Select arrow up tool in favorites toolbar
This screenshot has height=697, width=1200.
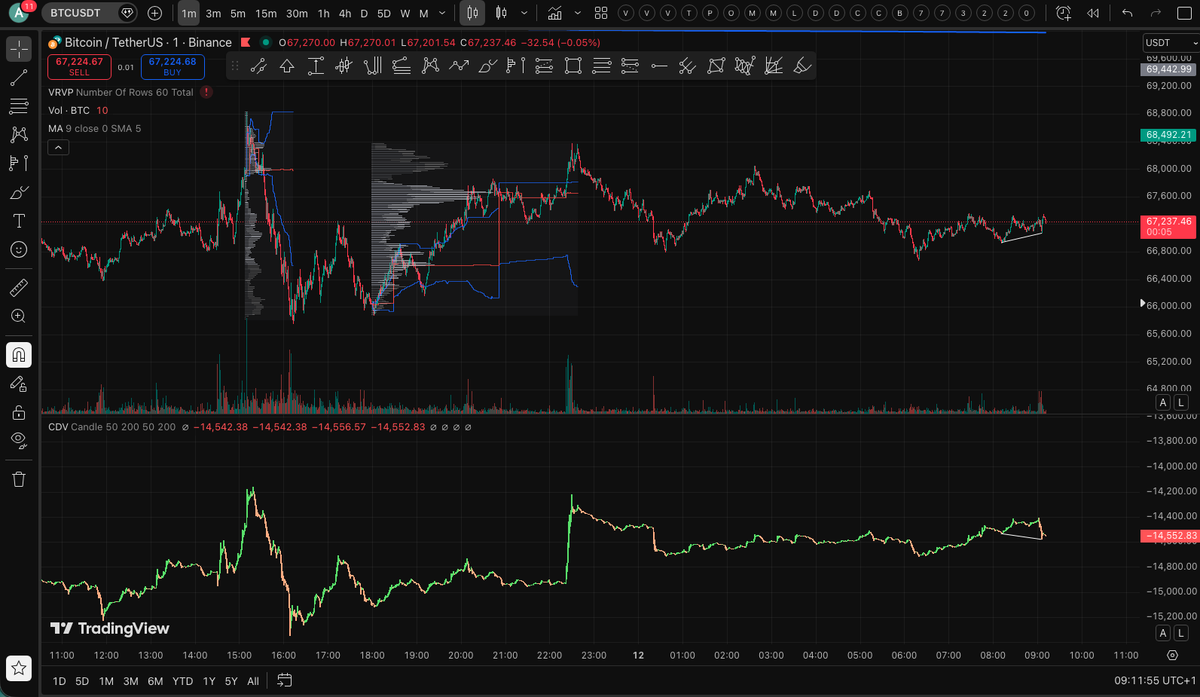(287, 66)
